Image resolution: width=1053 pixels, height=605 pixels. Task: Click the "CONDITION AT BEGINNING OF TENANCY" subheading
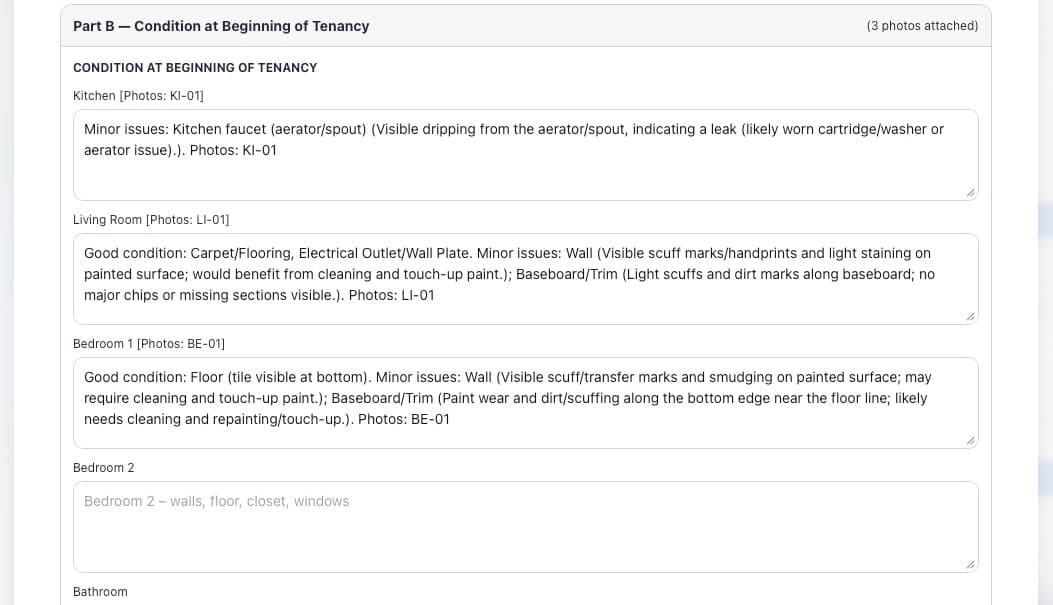tap(195, 68)
